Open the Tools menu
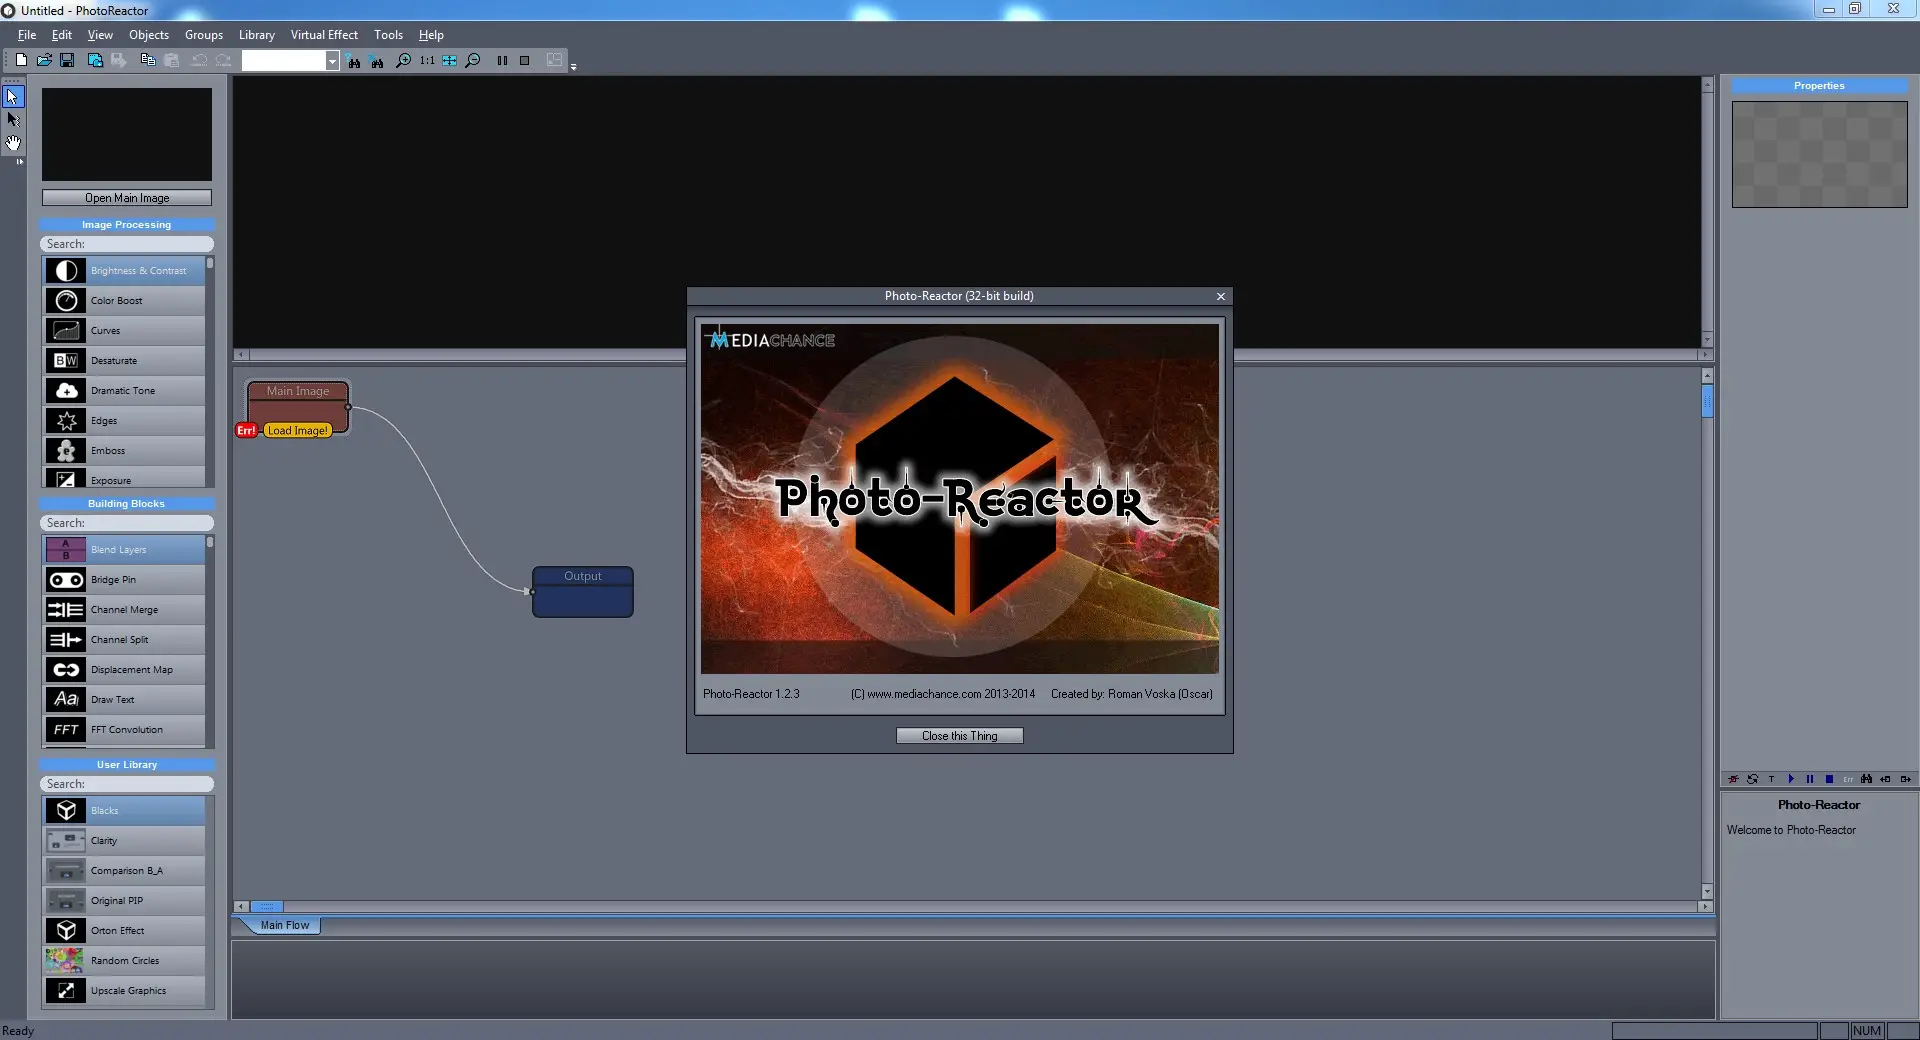The height and width of the screenshot is (1040, 1920). click(x=389, y=35)
